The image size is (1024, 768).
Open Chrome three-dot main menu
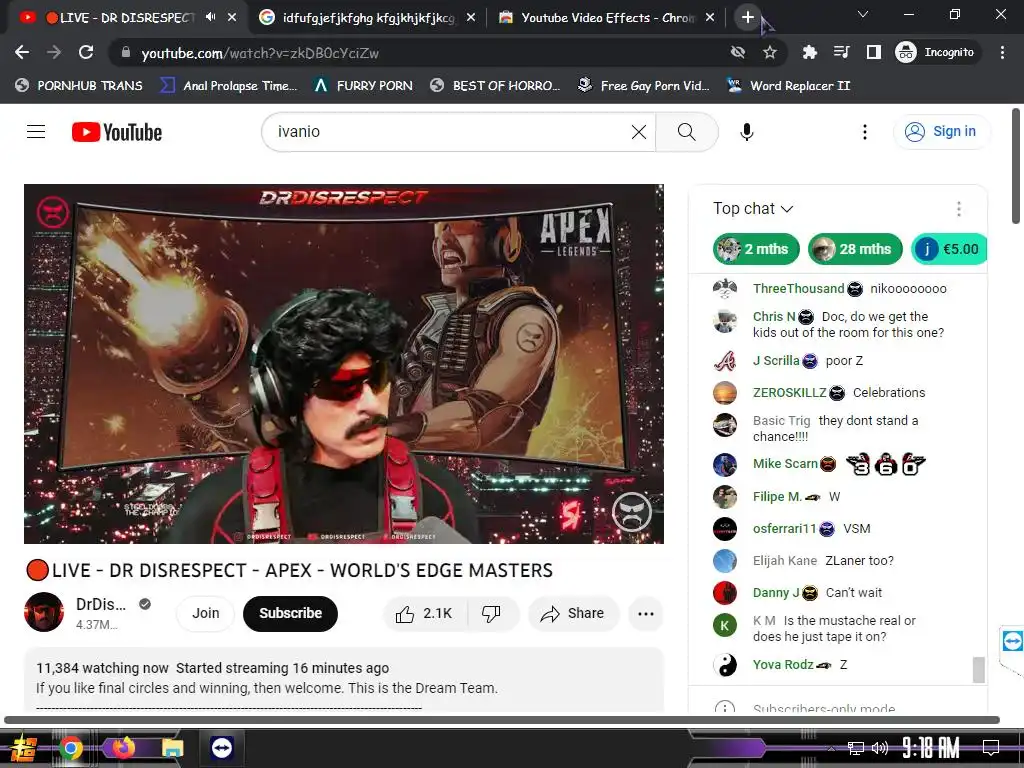click(x=1002, y=52)
